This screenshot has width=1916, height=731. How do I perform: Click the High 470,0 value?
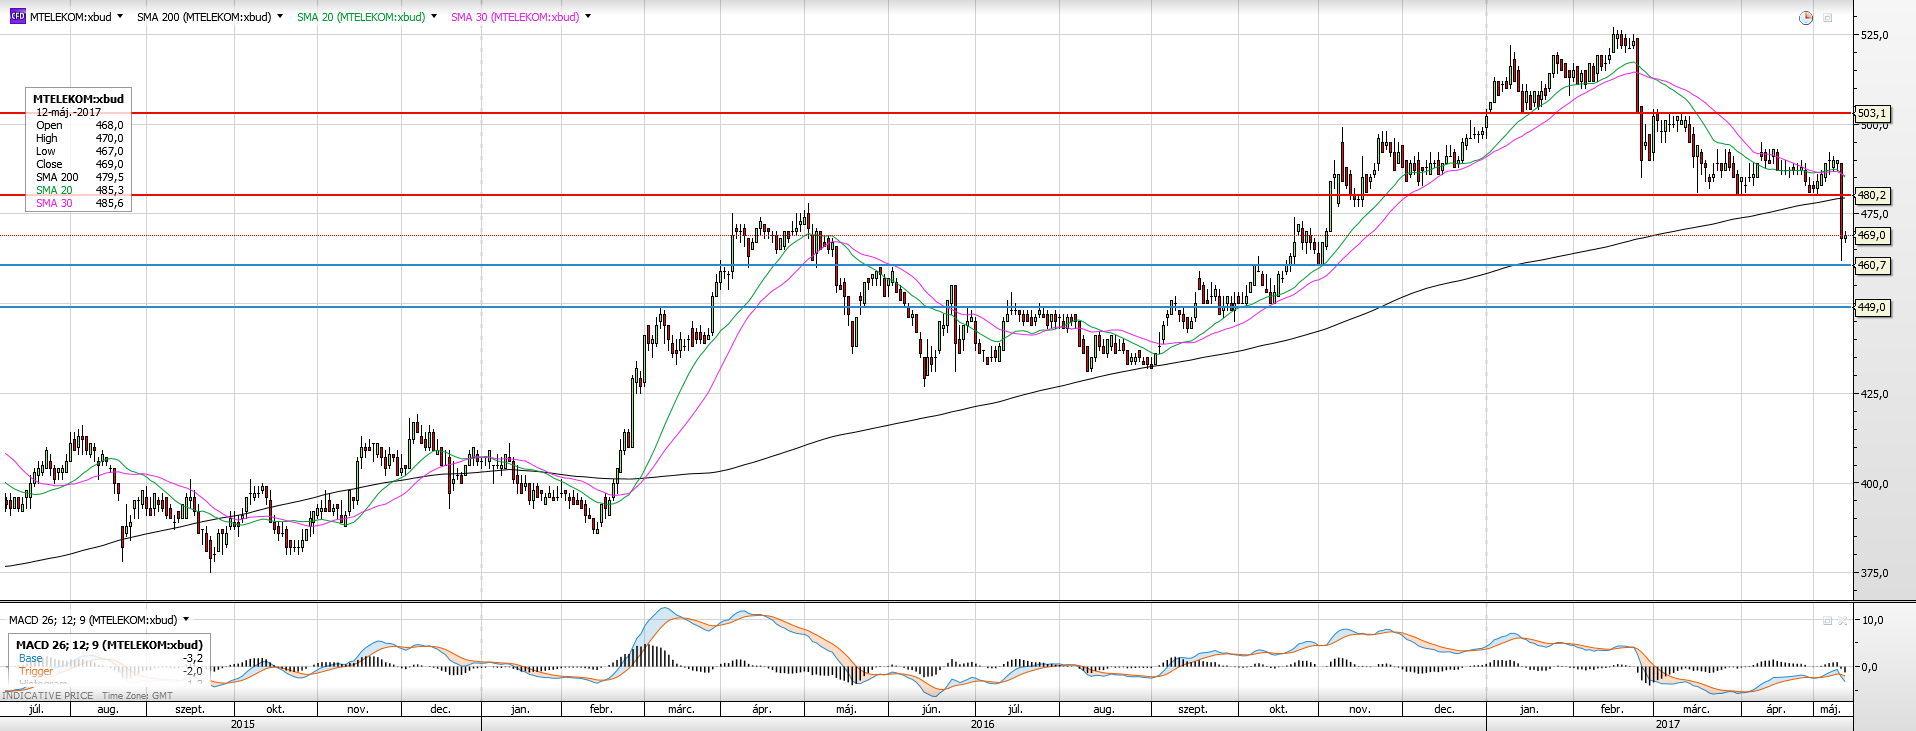point(109,138)
